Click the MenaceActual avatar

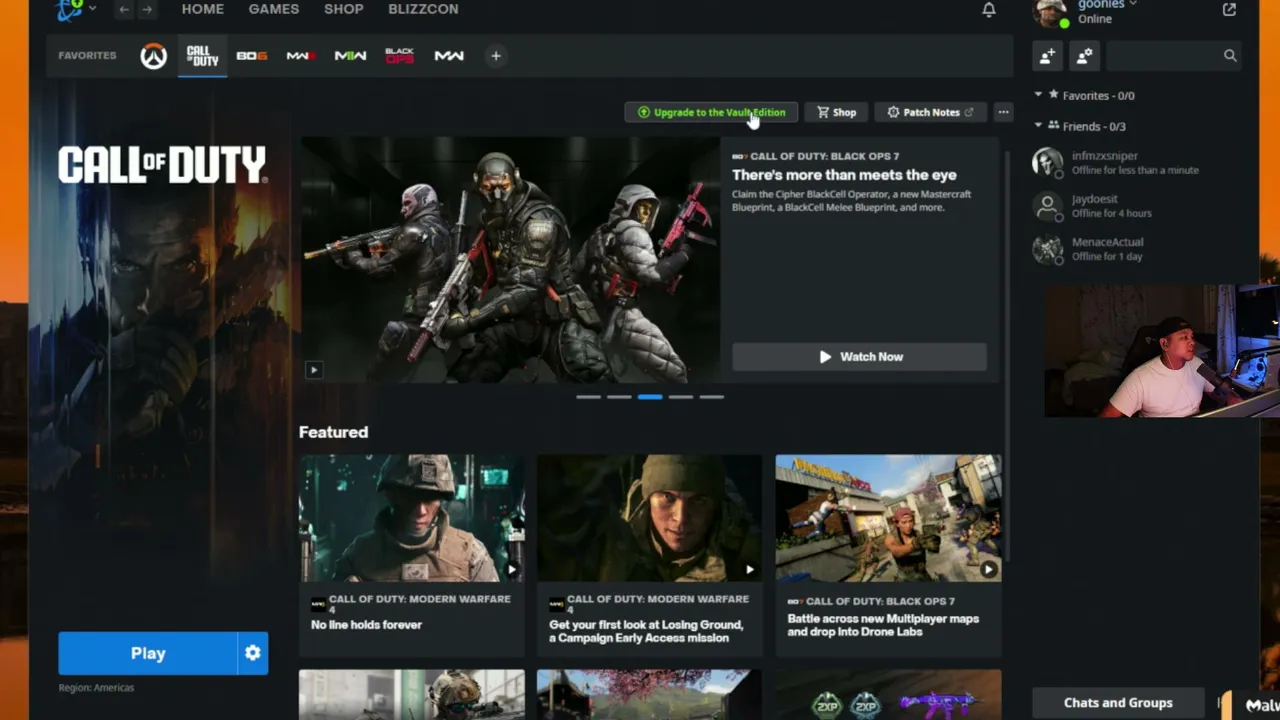click(1047, 249)
